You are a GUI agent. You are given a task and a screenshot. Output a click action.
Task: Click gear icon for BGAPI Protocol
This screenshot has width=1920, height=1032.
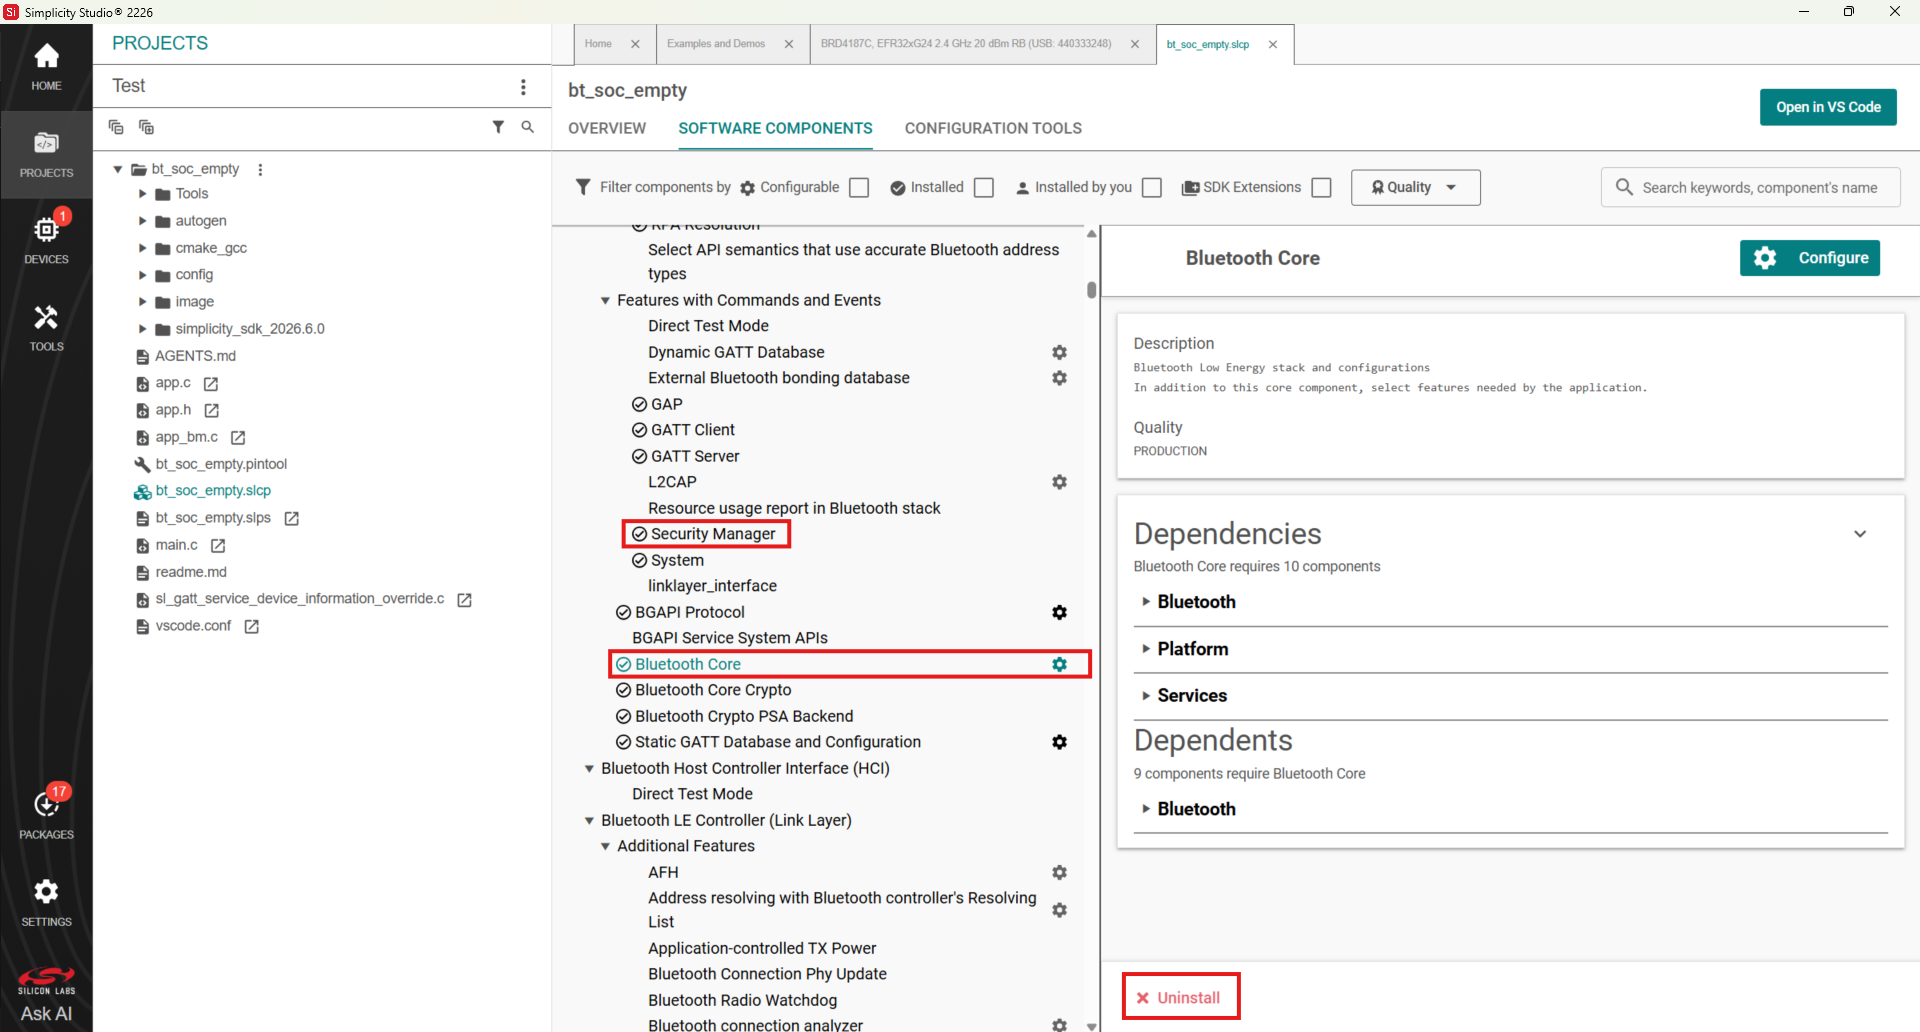pos(1059,612)
